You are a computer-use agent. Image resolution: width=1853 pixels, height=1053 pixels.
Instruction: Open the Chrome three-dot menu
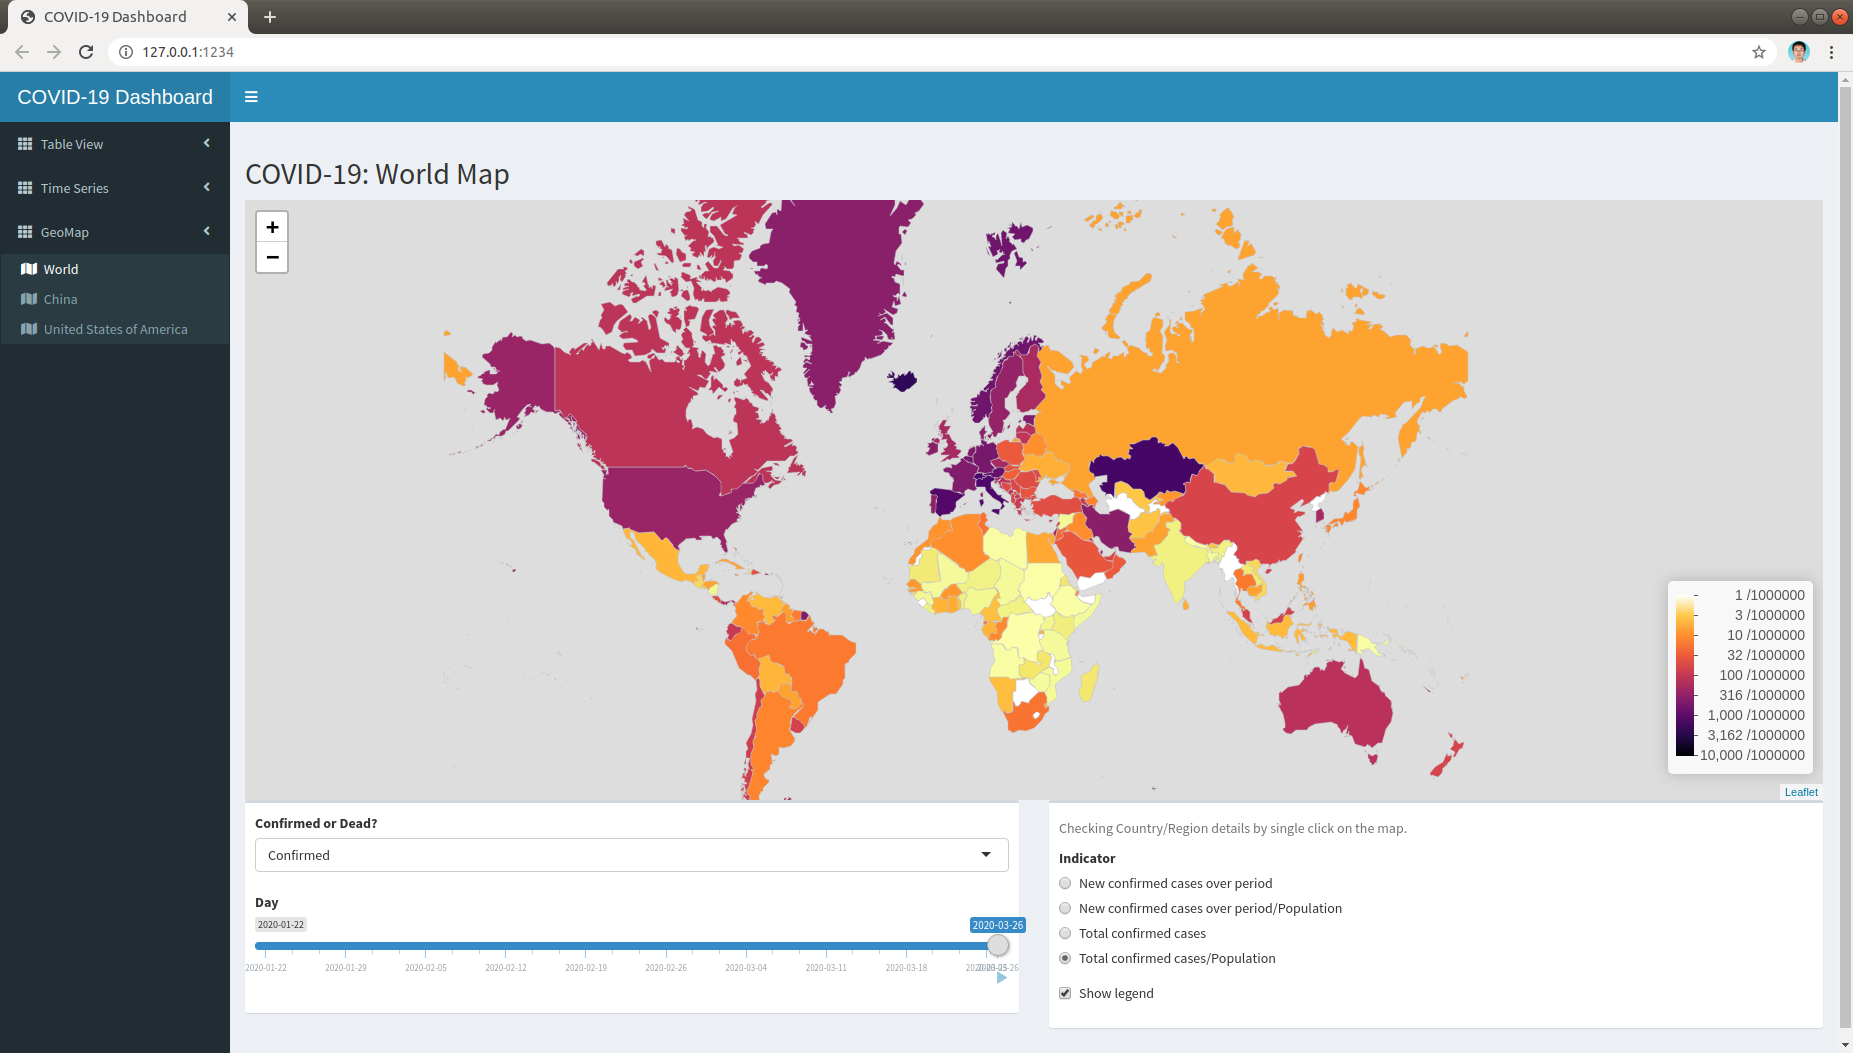pyautogui.click(x=1831, y=52)
